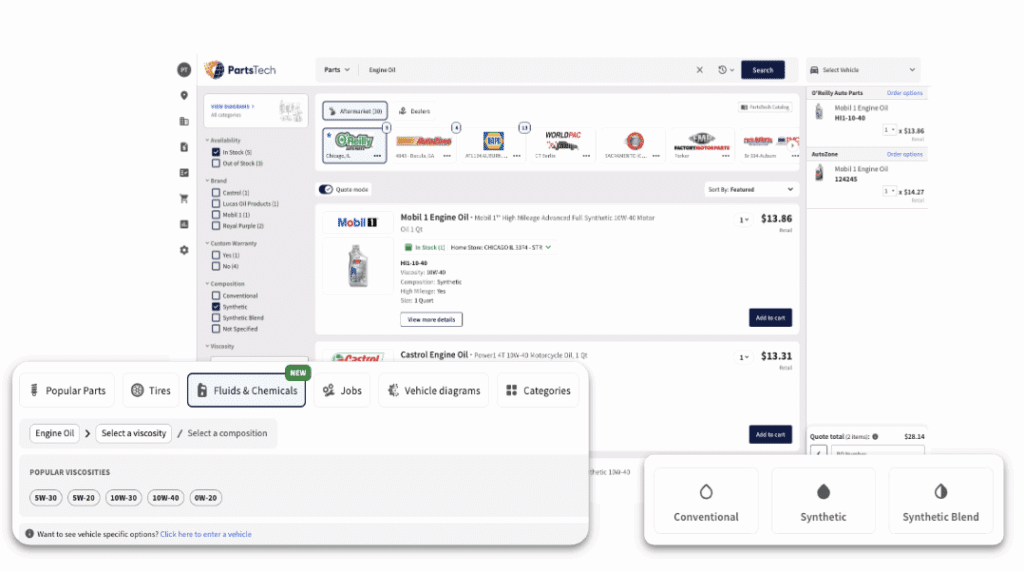The height and width of the screenshot is (572, 1024).
Task: Select the NAPA supplier card
Action: pyautogui.click(x=493, y=145)
